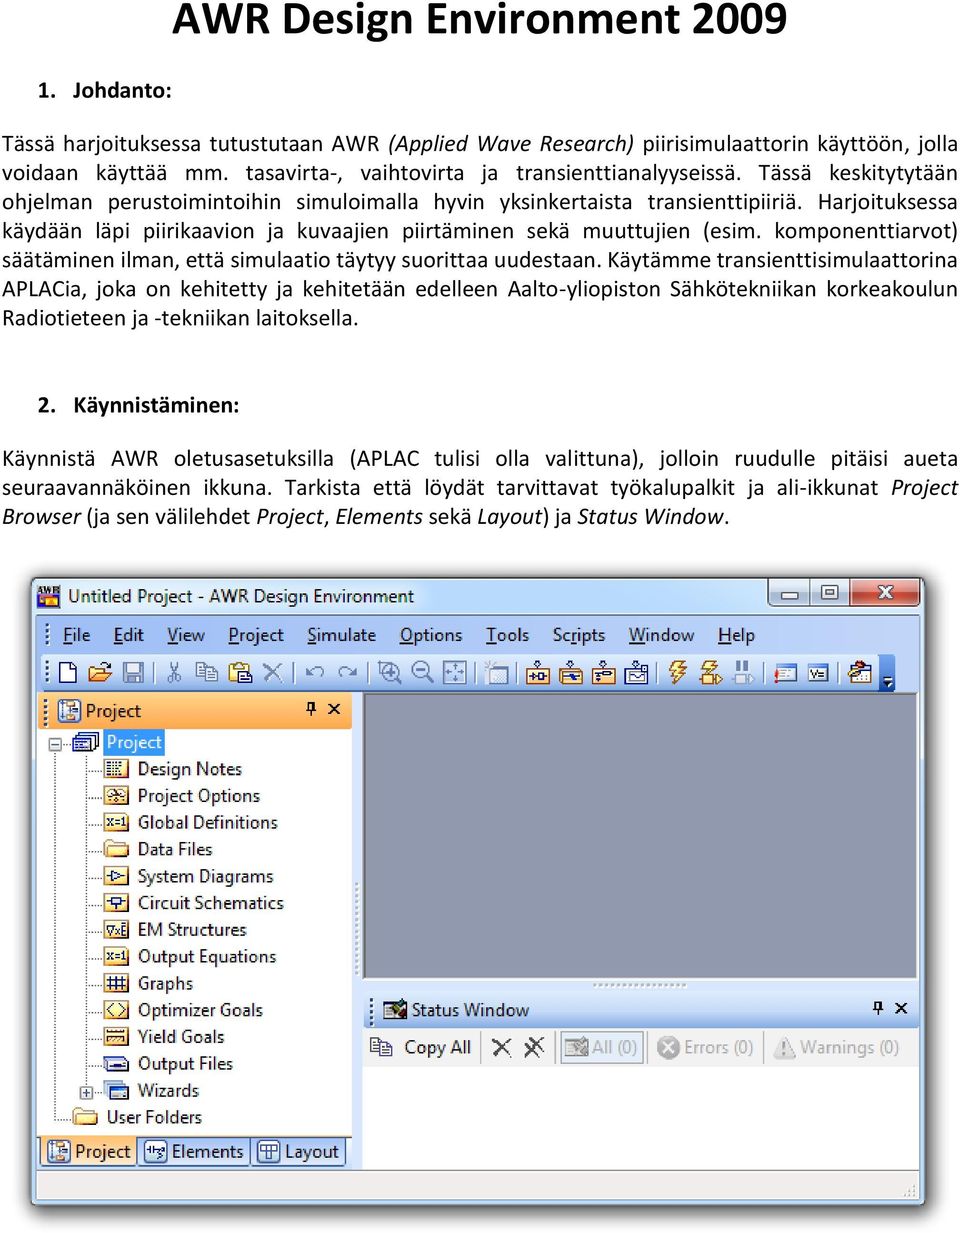
Task: Click the Cut scissors icon
Action: (174, 672)
